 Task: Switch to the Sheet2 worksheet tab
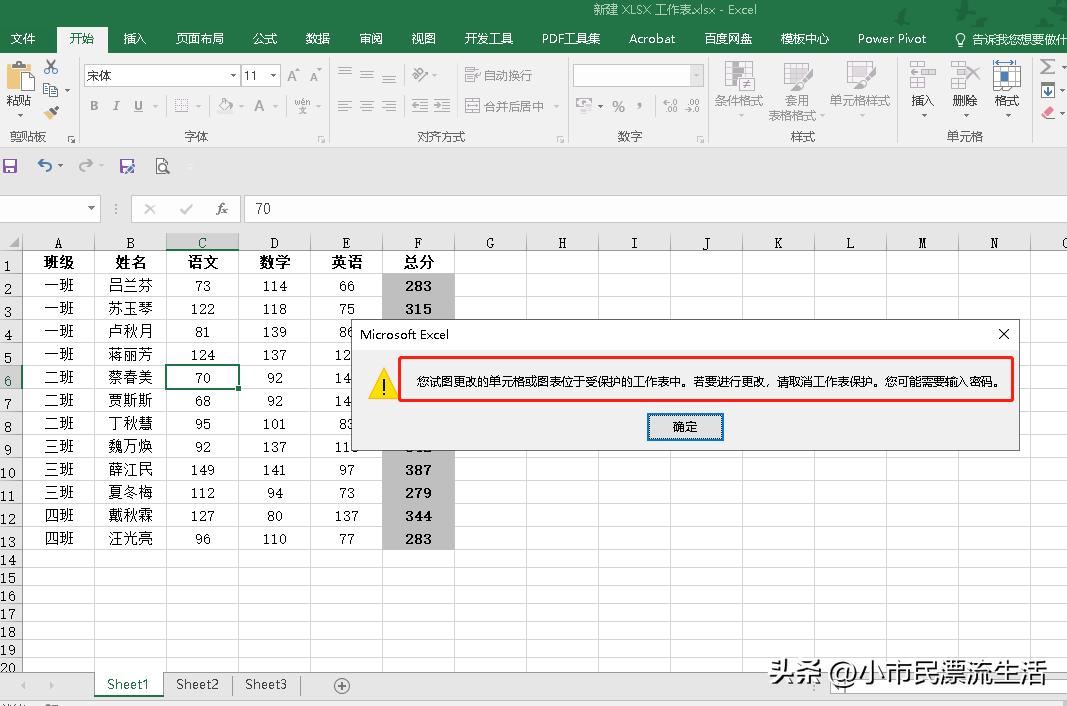196,684
